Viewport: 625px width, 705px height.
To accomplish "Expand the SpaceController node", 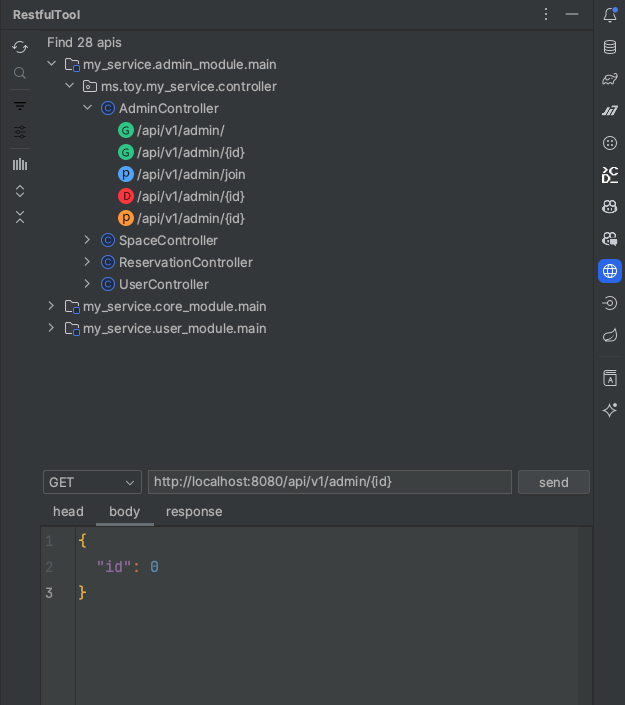I will [87, 240].
